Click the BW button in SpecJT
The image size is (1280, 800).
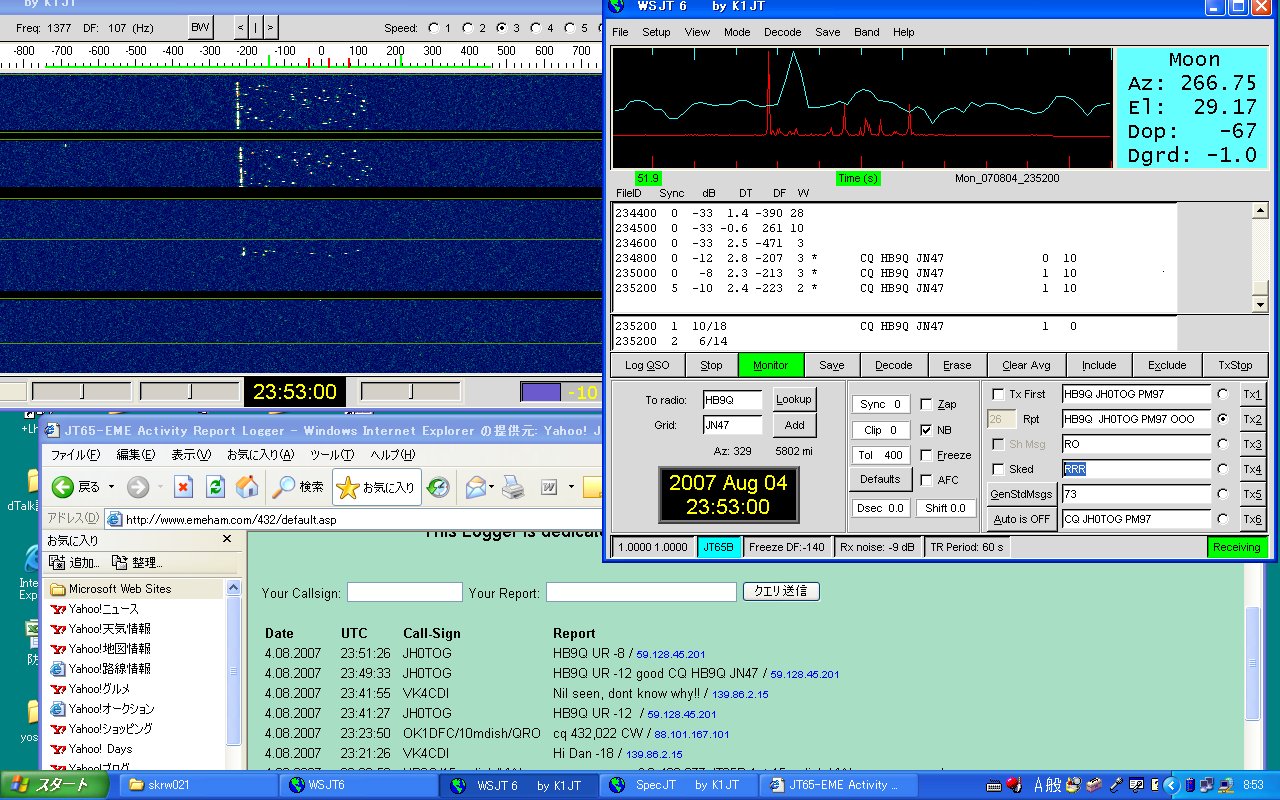pyautogui.click(x=200, y=27)
